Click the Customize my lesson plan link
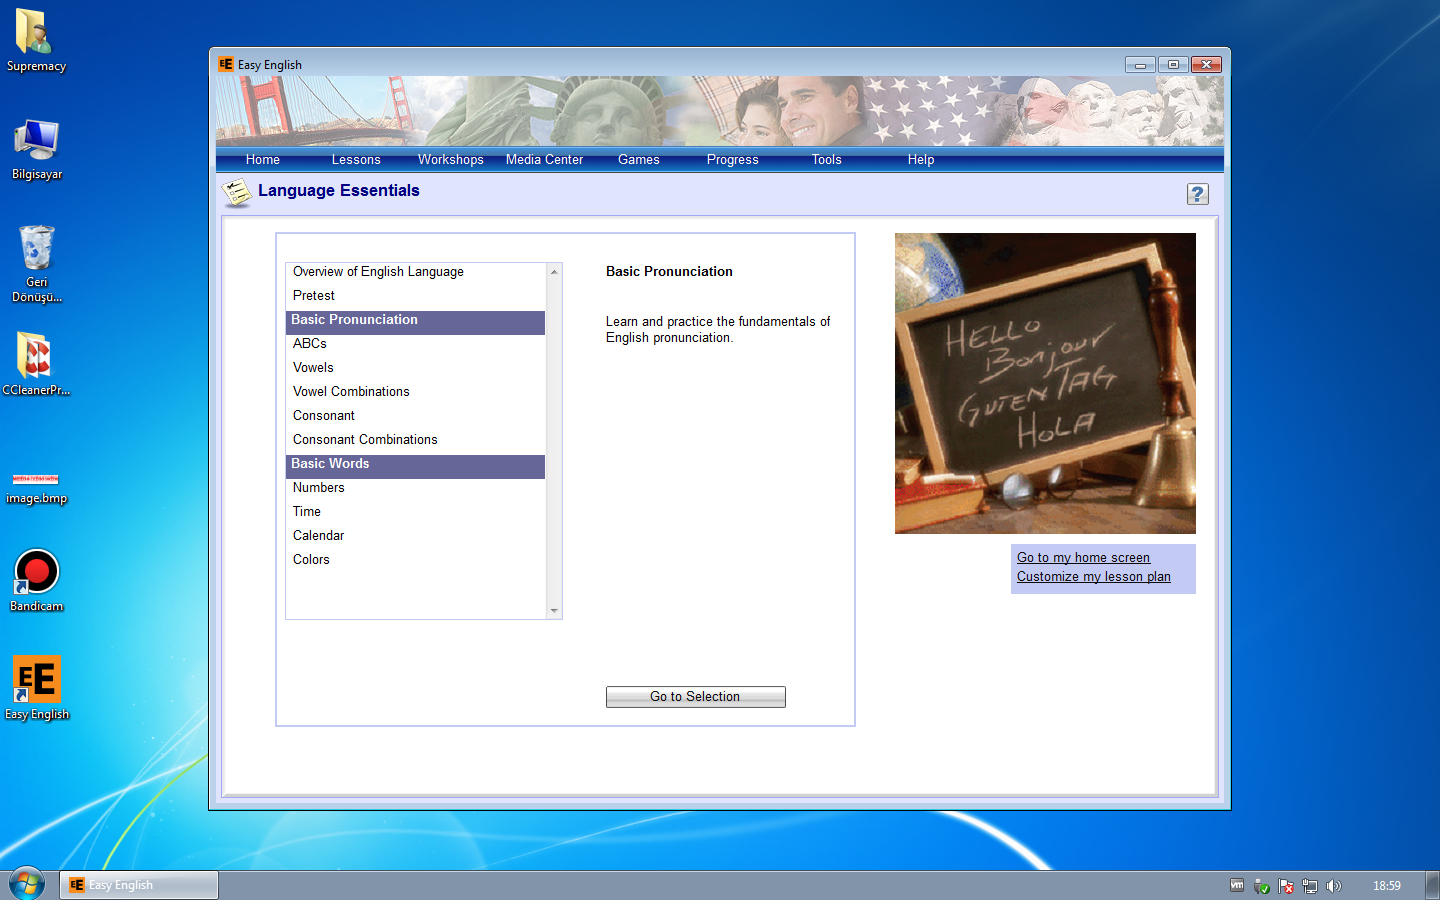The image size is (1440, 900). 1093,577
